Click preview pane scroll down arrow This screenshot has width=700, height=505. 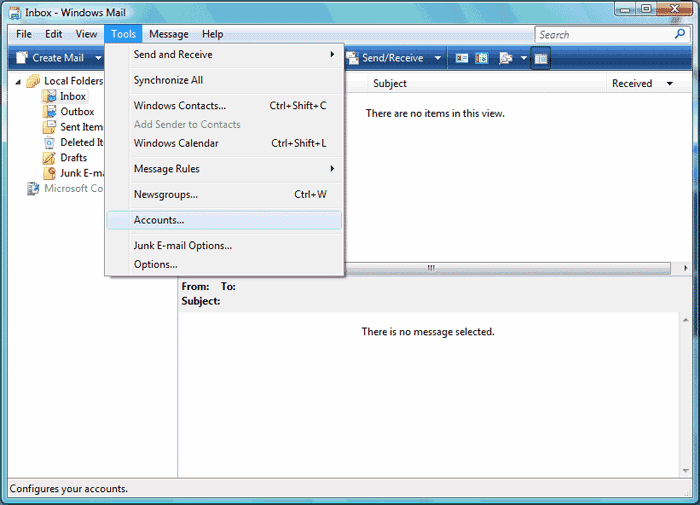click(x=686, y=471)
